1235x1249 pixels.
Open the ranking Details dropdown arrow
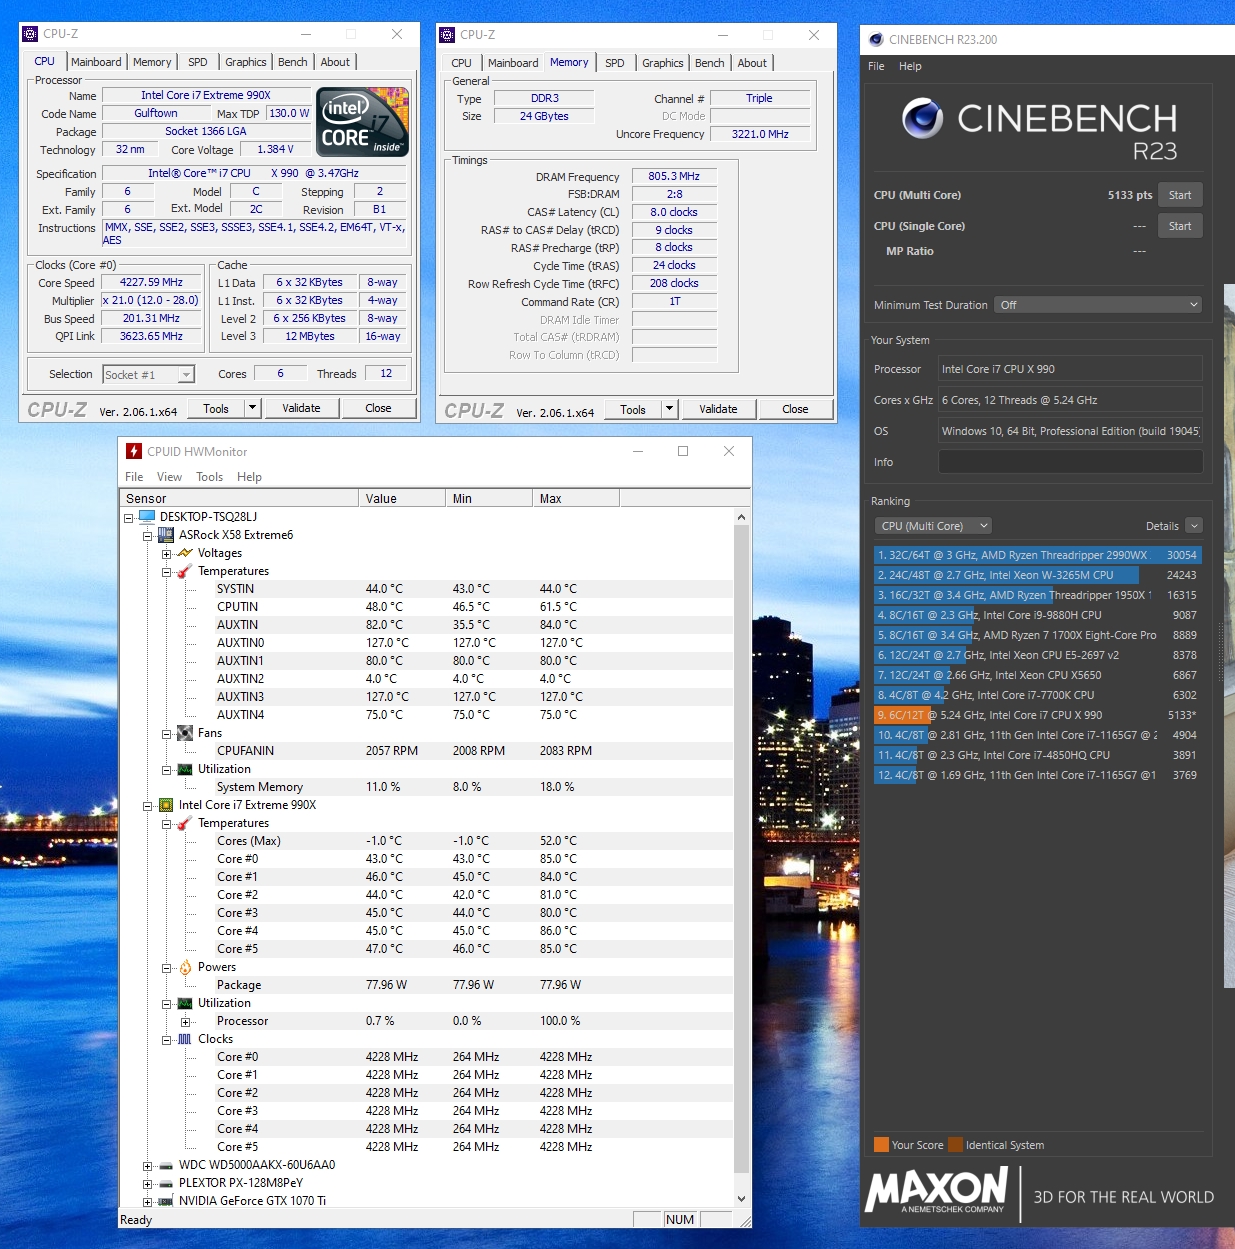(x=1194, y=526)
